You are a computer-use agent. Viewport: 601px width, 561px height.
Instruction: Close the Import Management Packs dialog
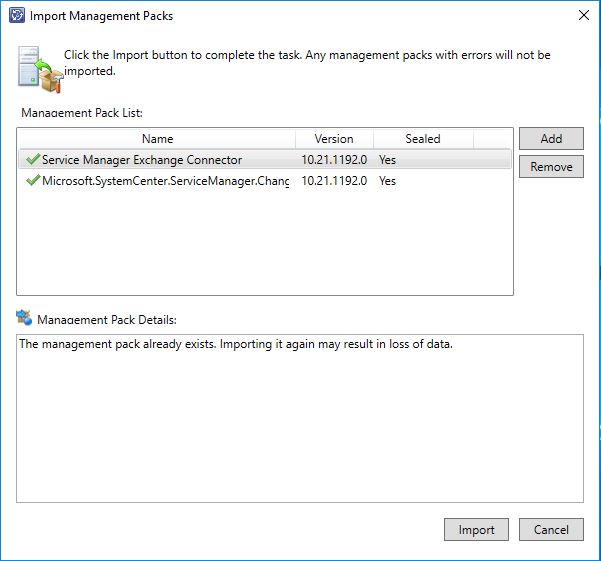pyautogui.click(x=584, y=15)
